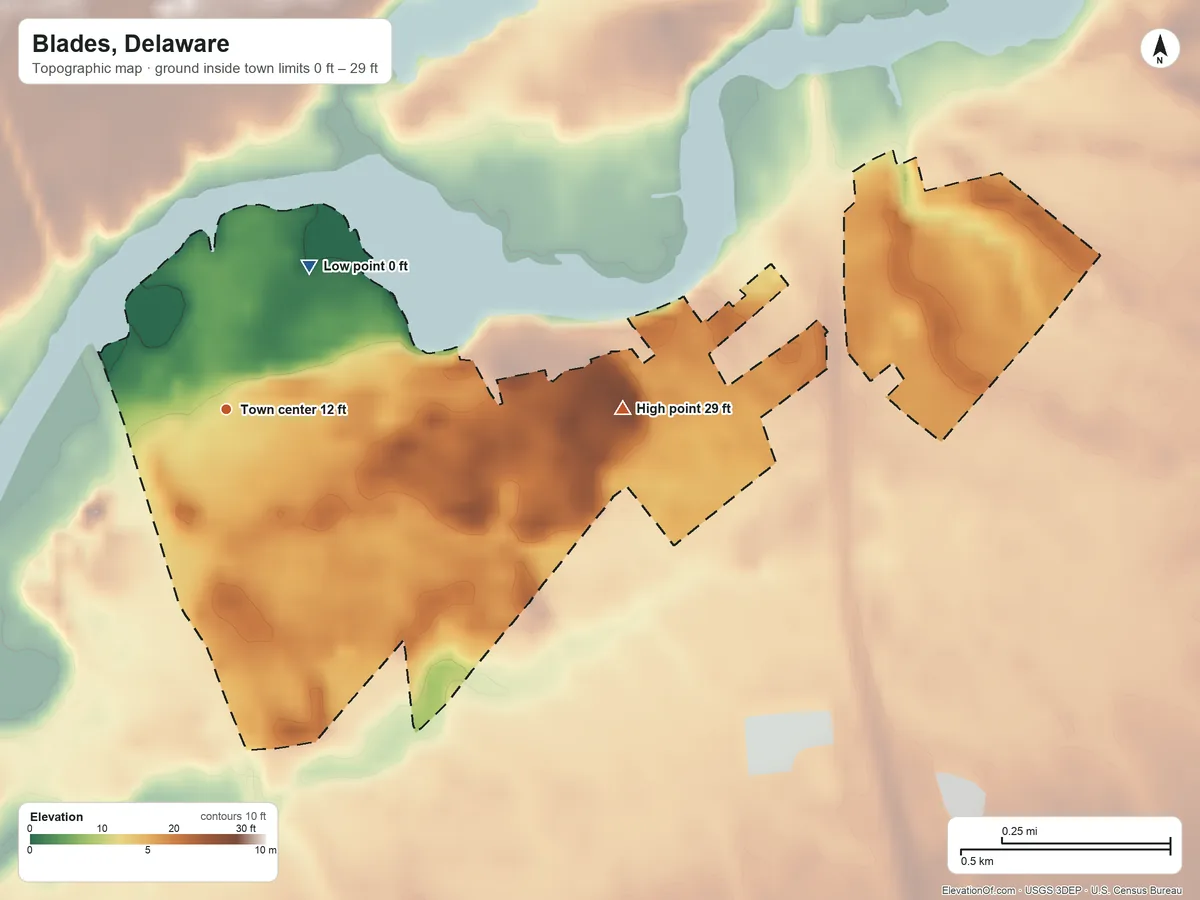1200x900 pixels.
Task: Click the town center dot marker
Action: [226, 410]
